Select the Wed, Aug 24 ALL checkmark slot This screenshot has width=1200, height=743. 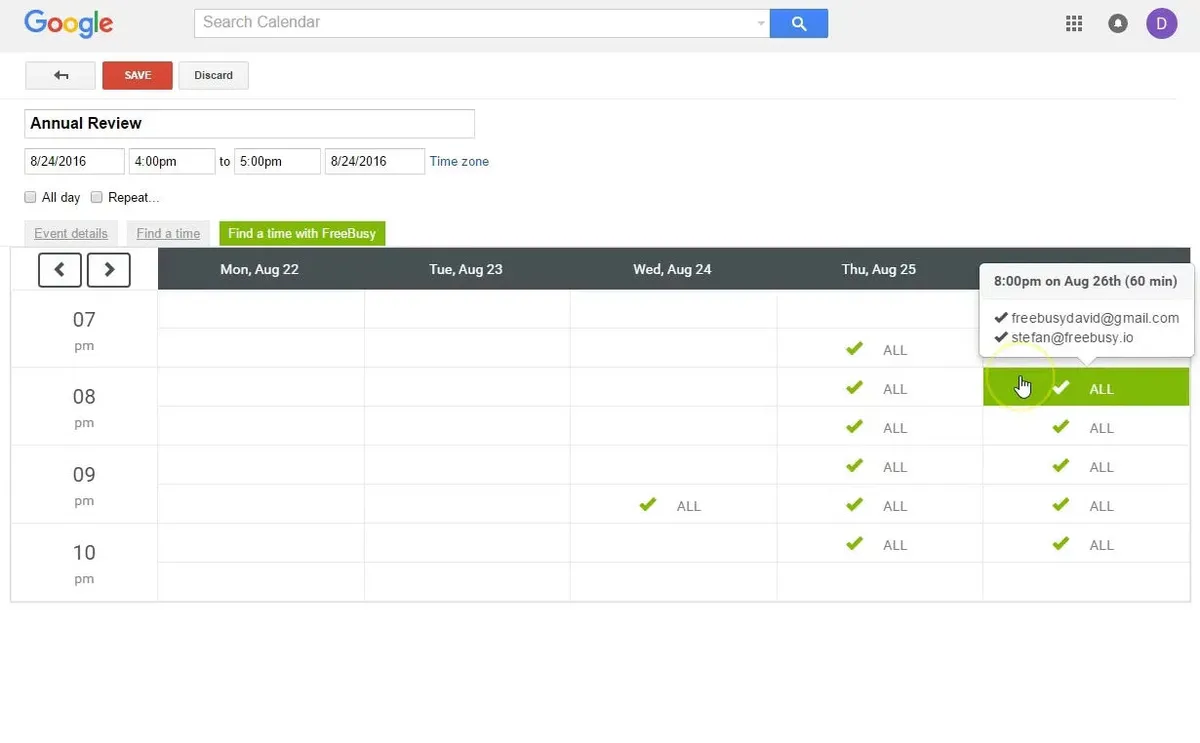[x=673, y=505]
